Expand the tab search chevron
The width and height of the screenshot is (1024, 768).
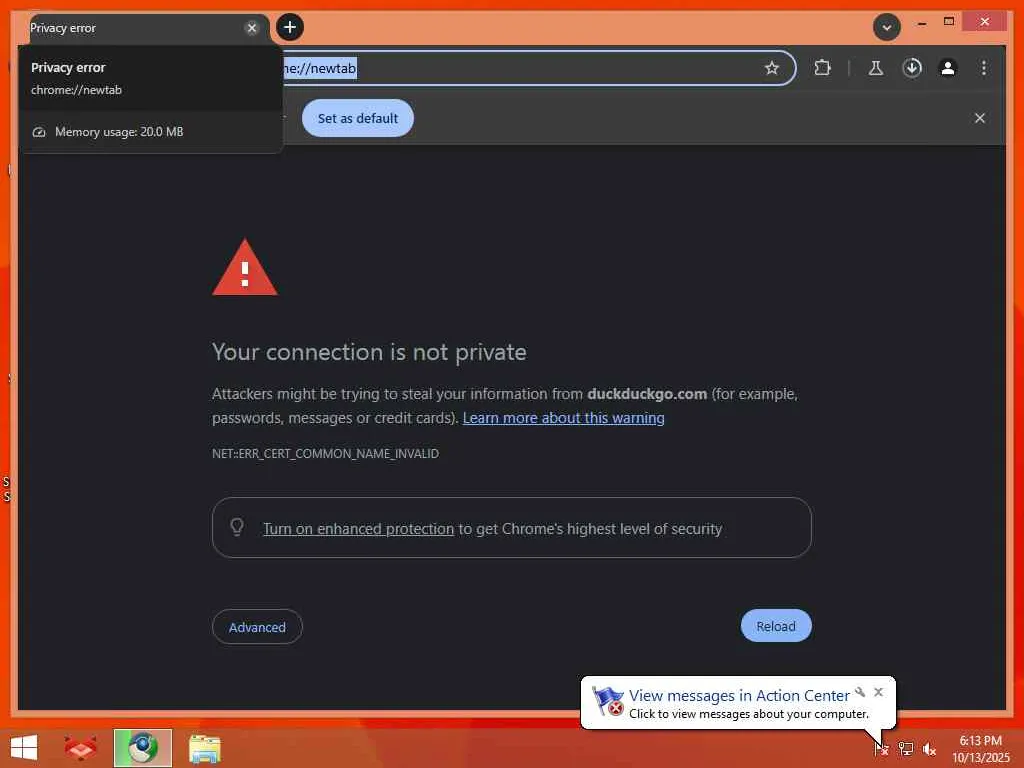[886, 27]
